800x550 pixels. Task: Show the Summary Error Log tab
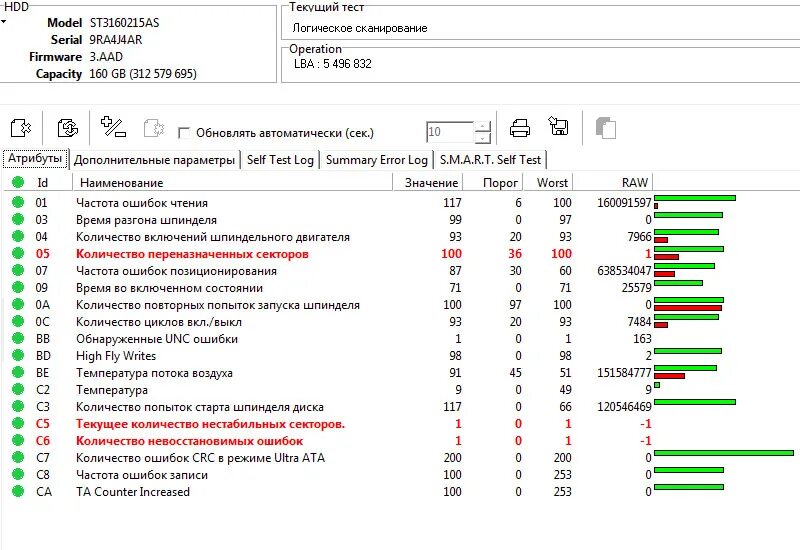point(377,160)
